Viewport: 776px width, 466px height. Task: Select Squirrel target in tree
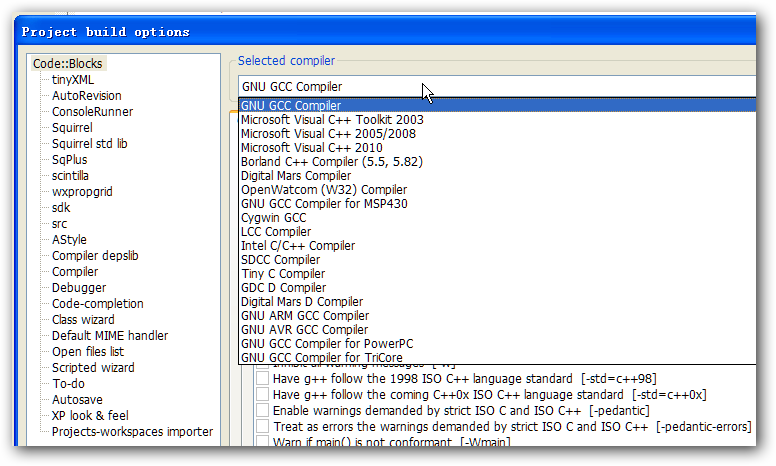pos(72,128)
